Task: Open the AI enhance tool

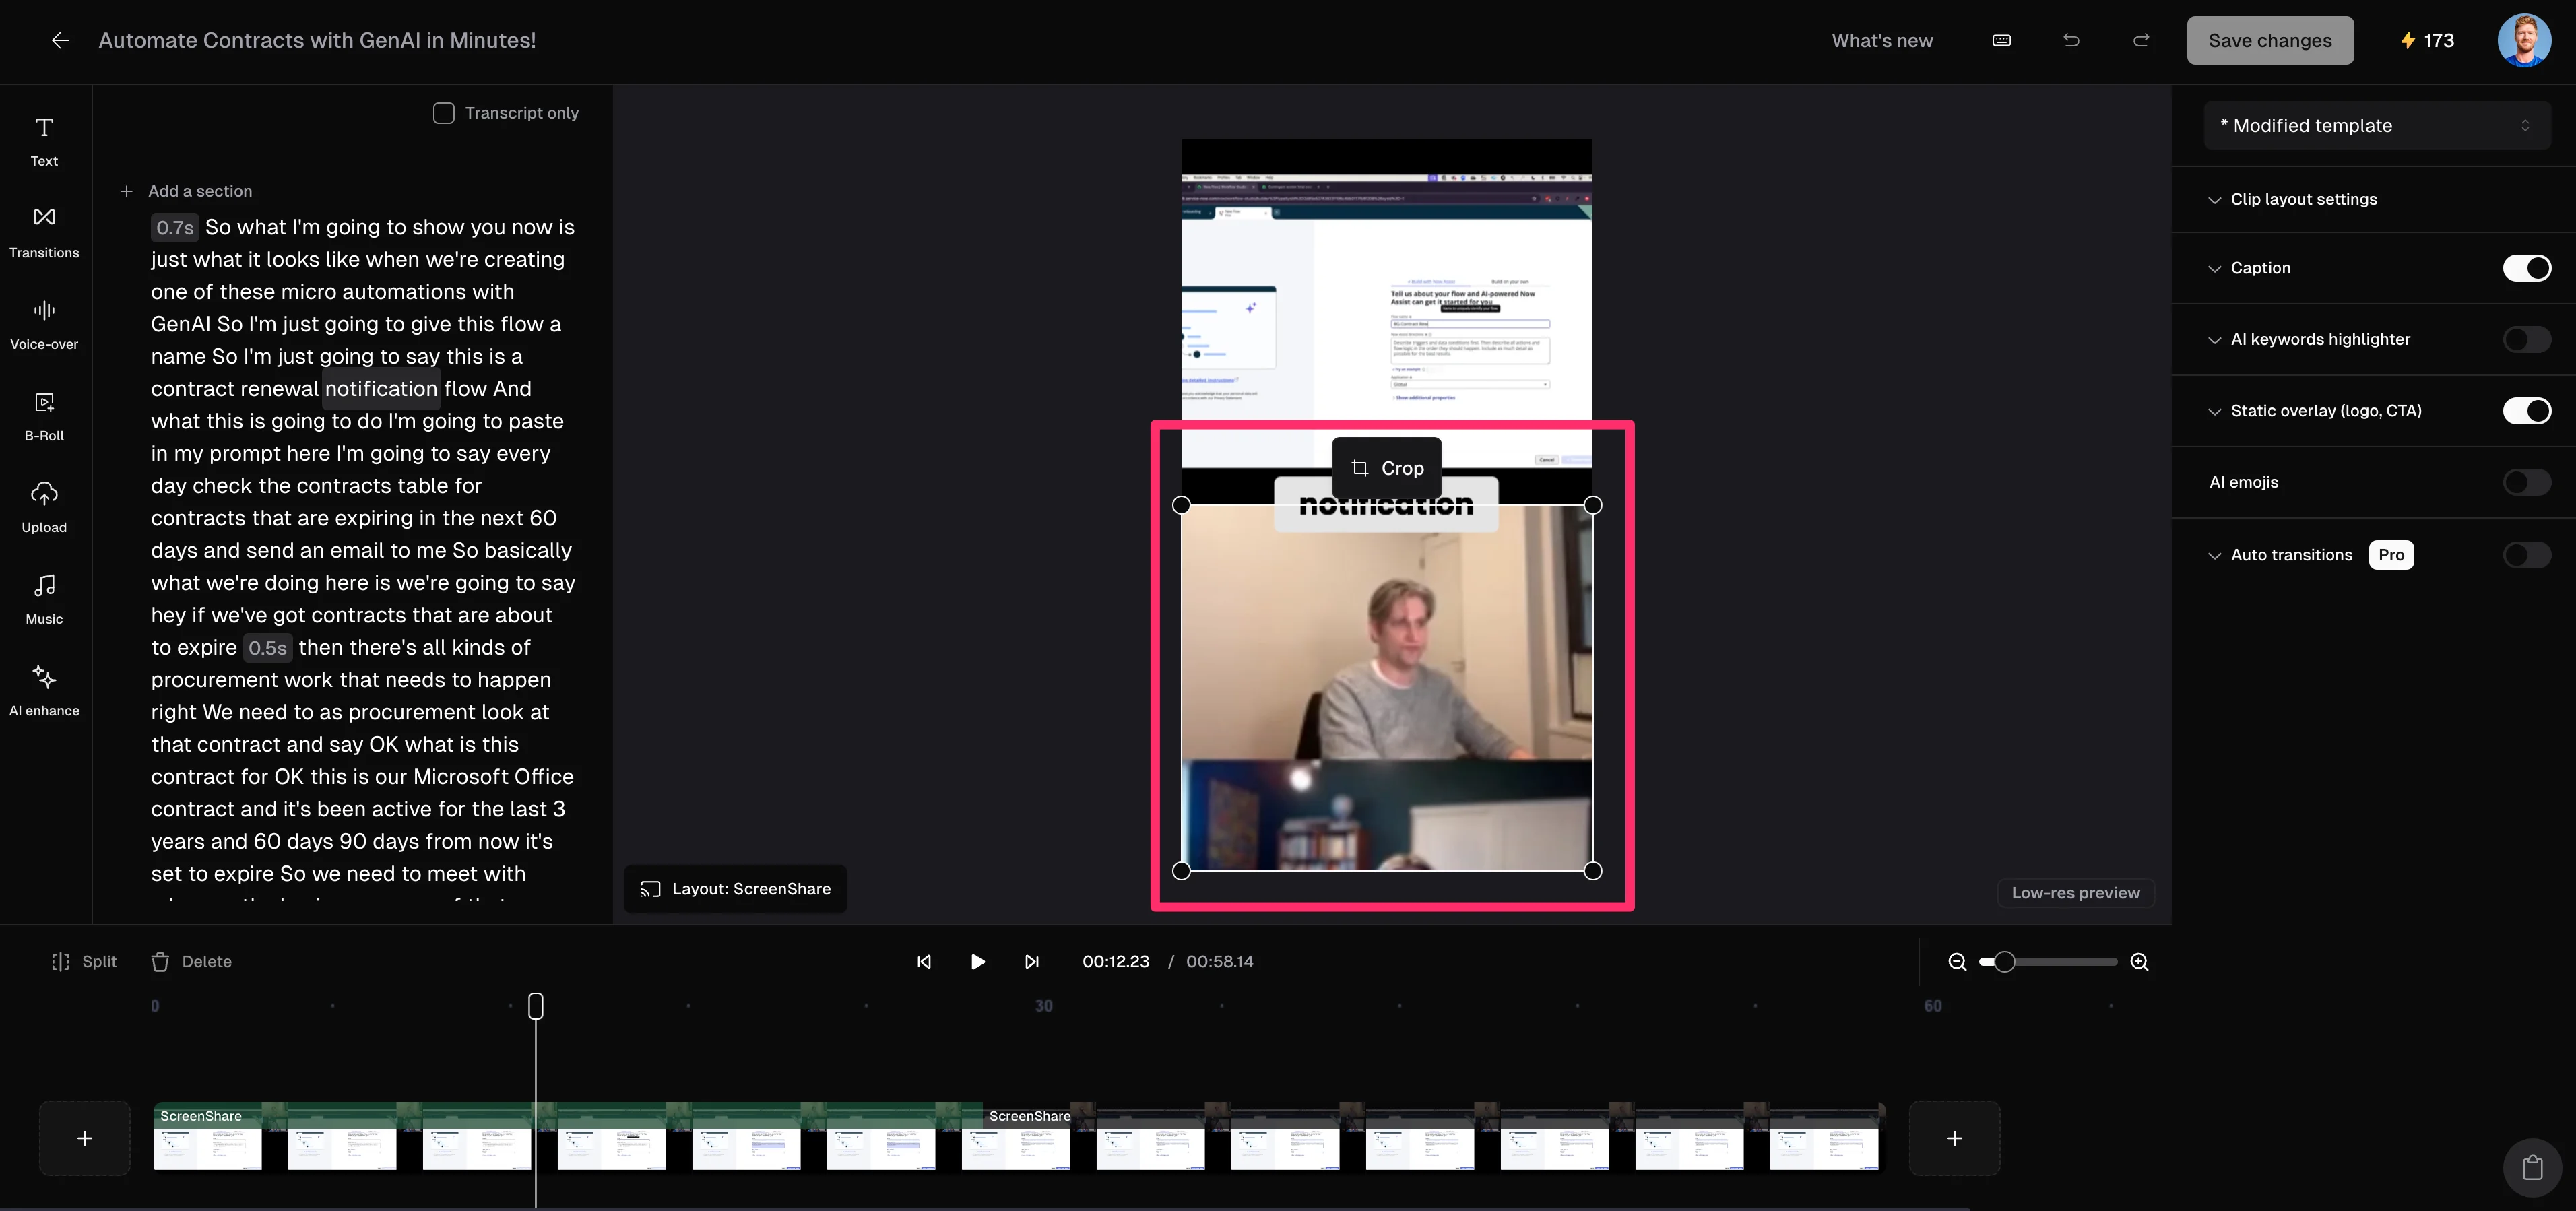Action: point(44,690)
